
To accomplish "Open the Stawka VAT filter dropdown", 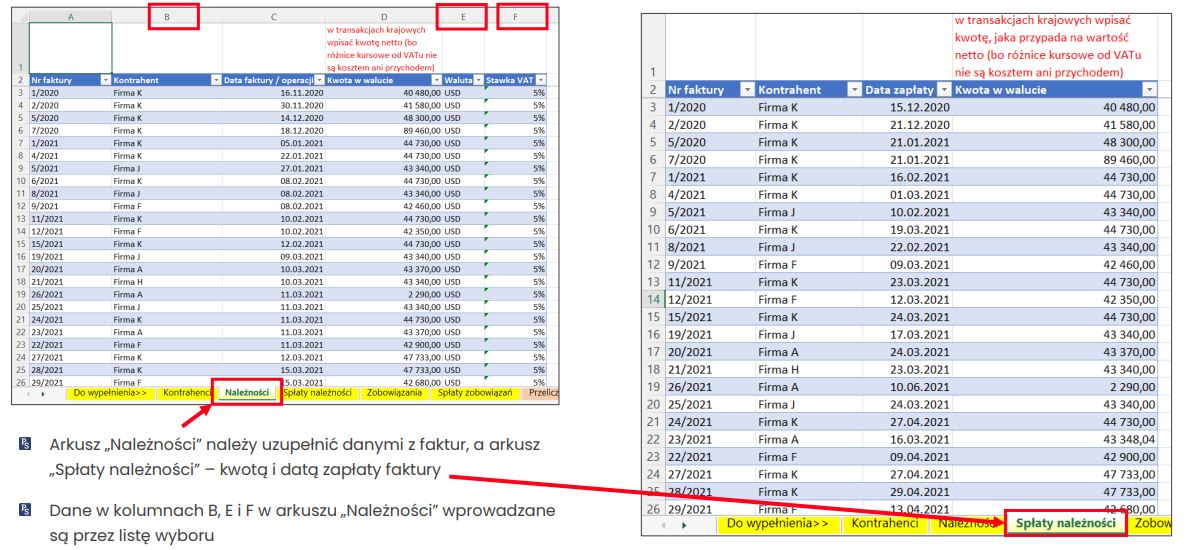I will [541, 79].
